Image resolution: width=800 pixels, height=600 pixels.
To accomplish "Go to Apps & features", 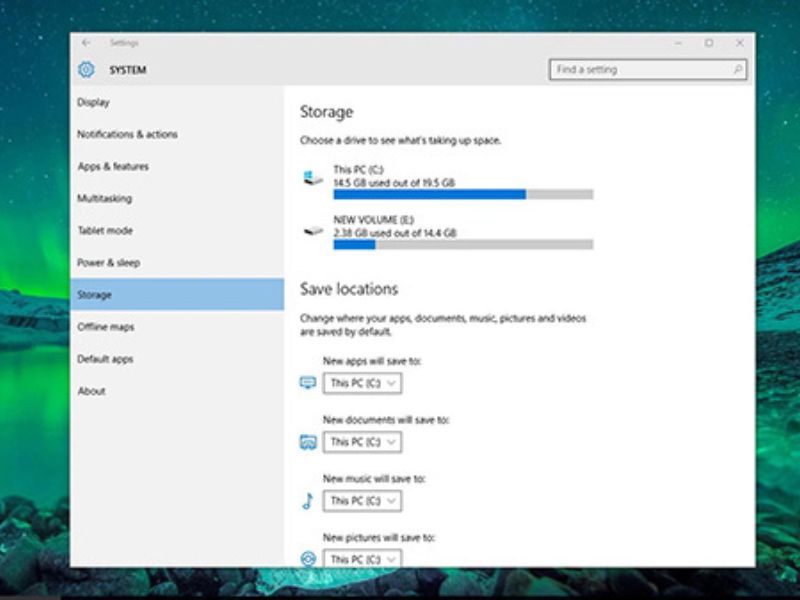I will pyautogui.click(x=177, y=166).
